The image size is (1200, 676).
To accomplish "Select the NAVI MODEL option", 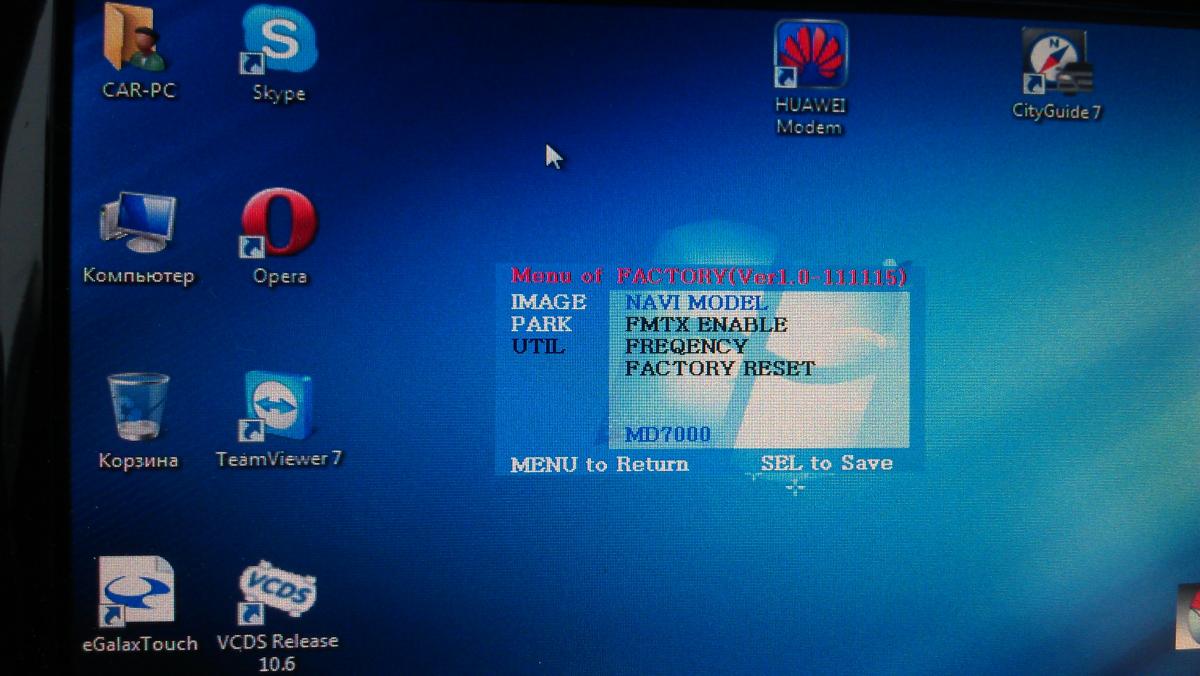I will (x=696, y=302).
